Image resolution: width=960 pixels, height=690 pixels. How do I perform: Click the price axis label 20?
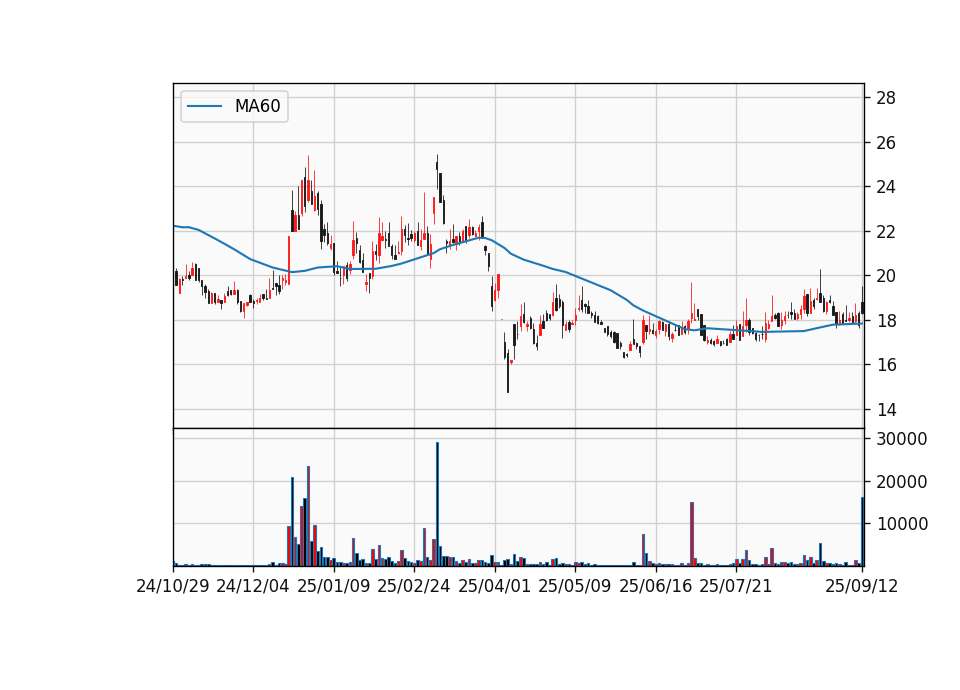[x=886, y=276]
